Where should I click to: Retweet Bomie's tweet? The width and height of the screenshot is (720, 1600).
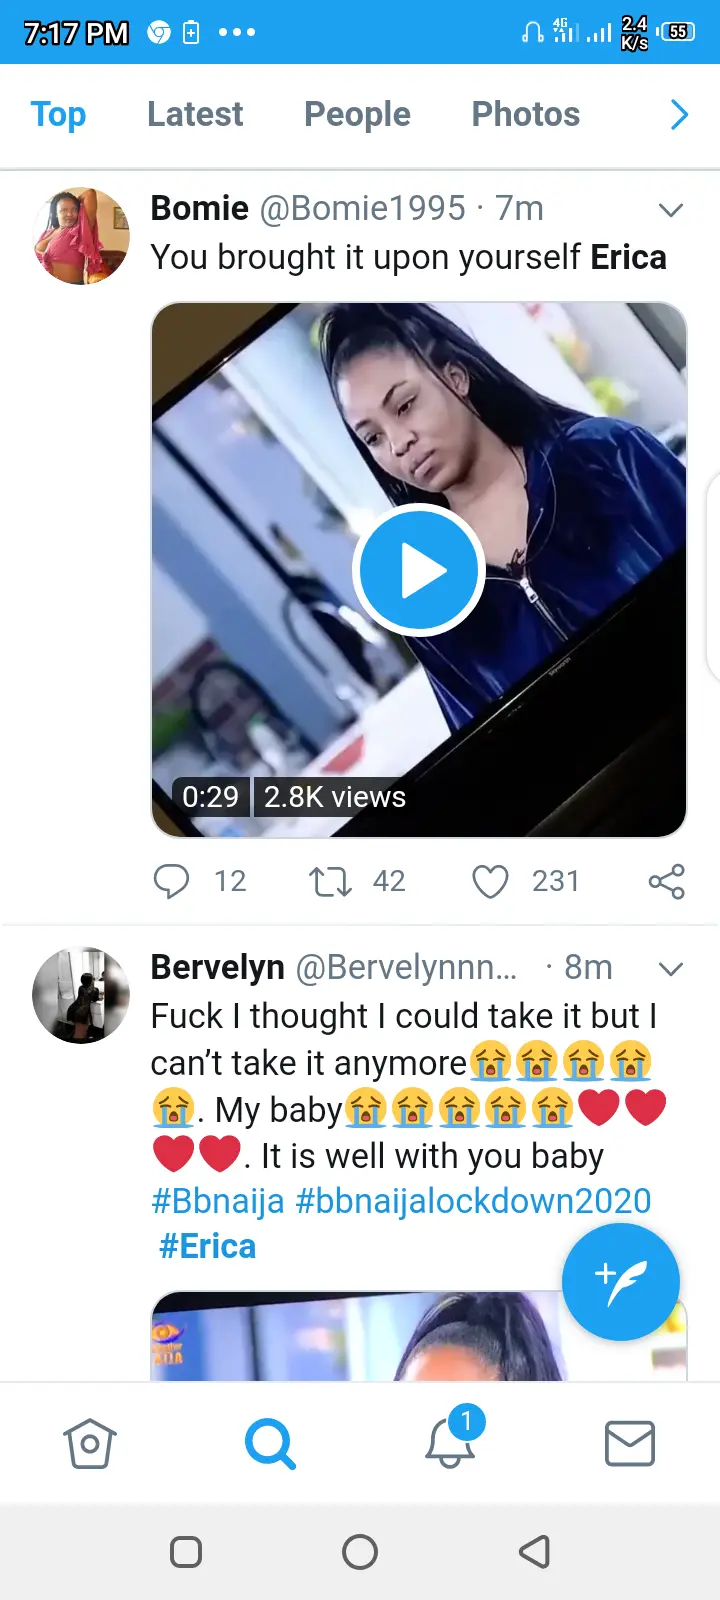coord(330,881)
